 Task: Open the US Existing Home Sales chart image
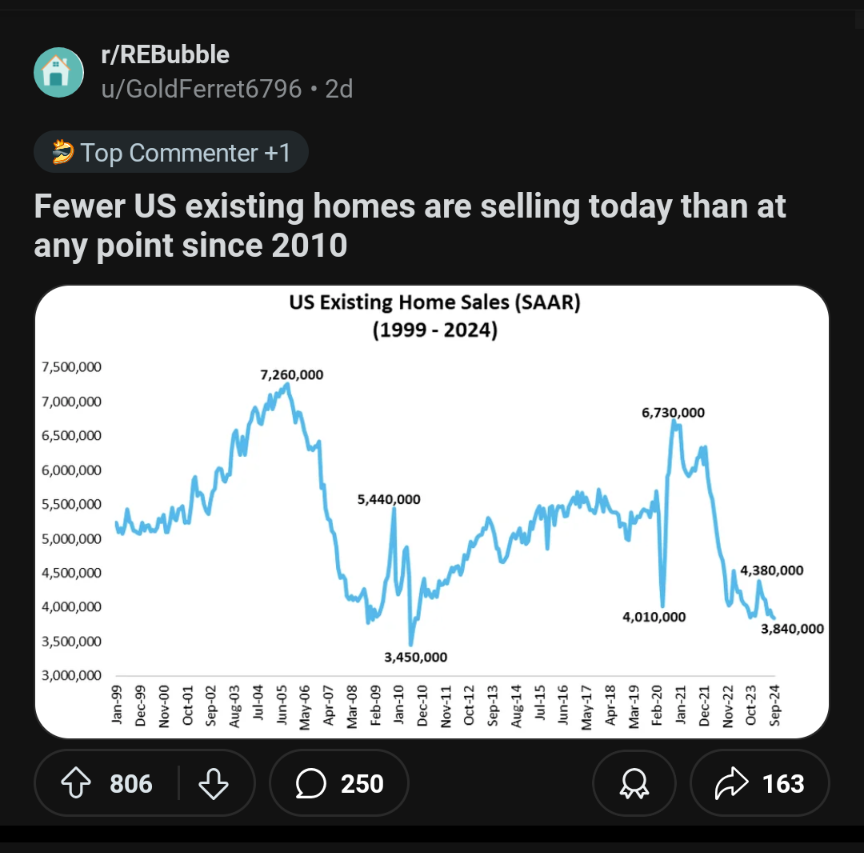tap(431, 511)
